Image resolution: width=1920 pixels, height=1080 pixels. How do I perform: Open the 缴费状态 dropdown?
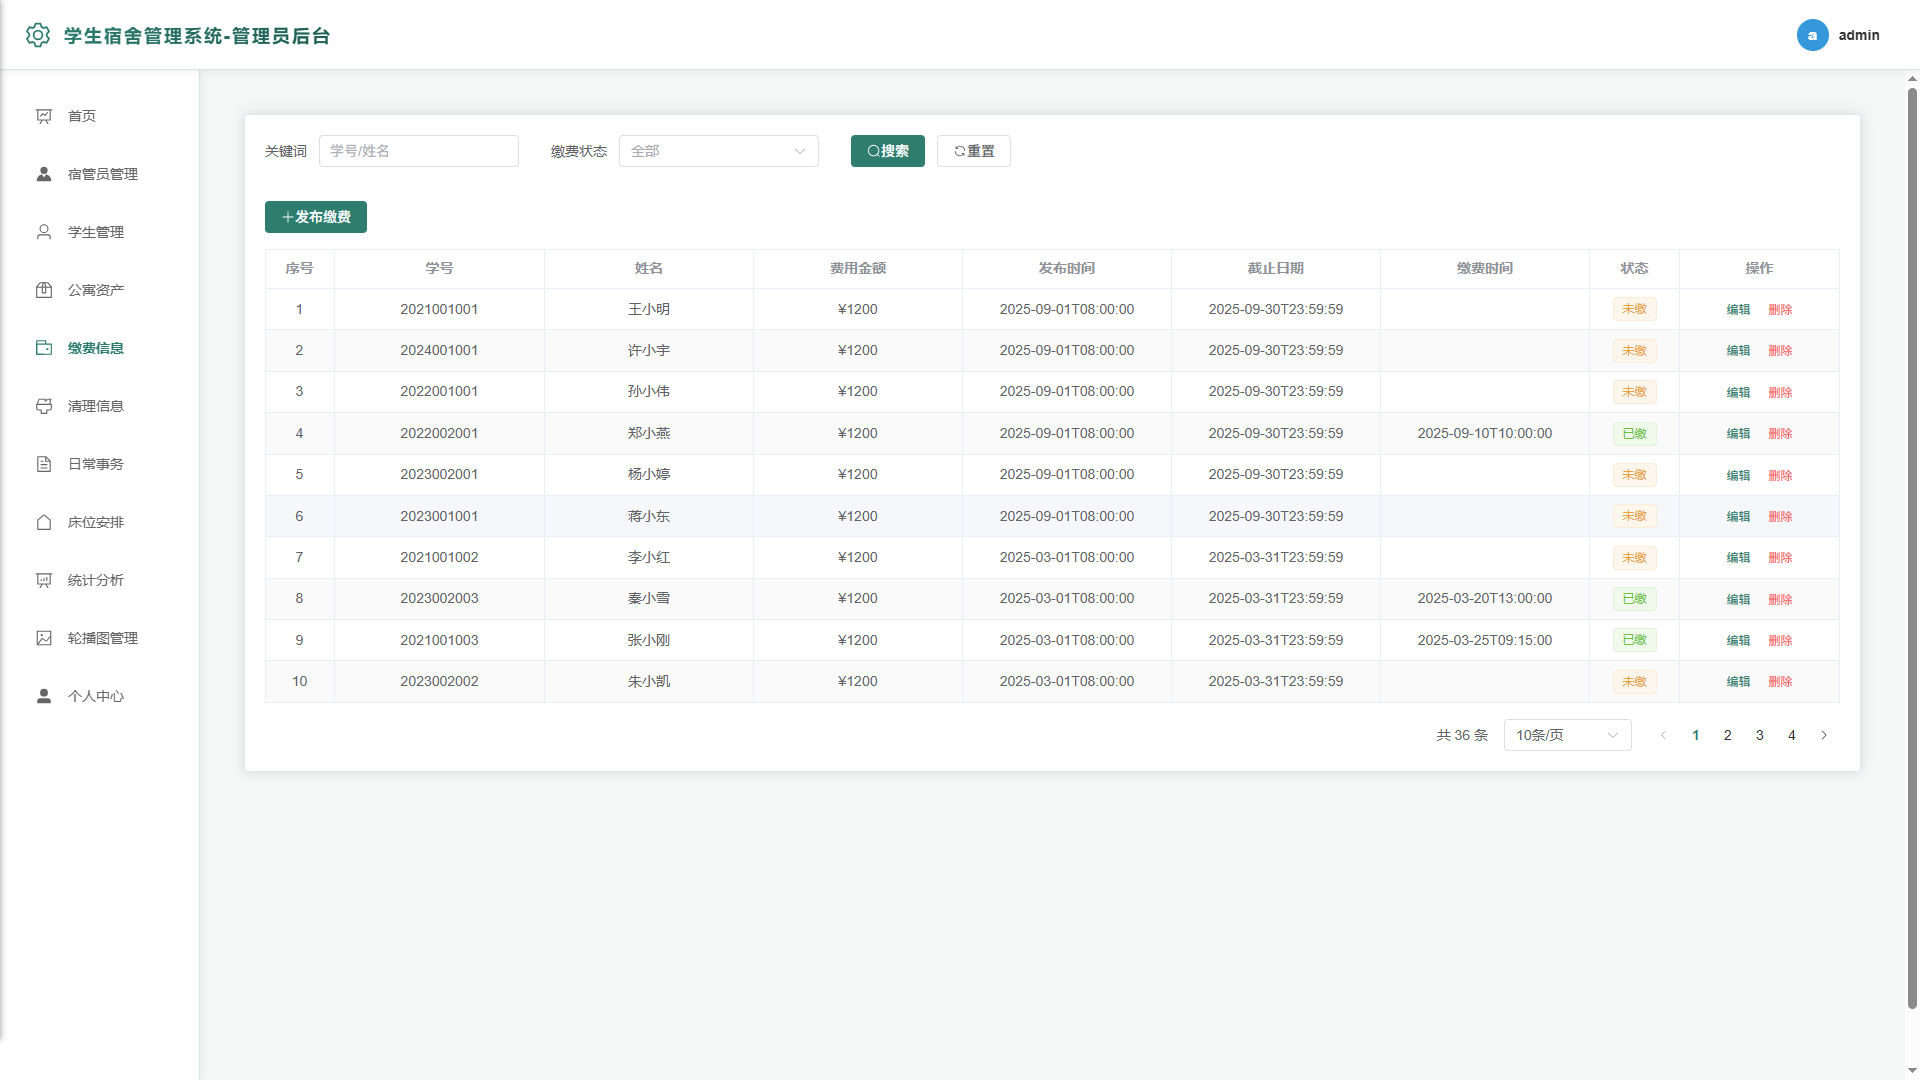point(719,151)
